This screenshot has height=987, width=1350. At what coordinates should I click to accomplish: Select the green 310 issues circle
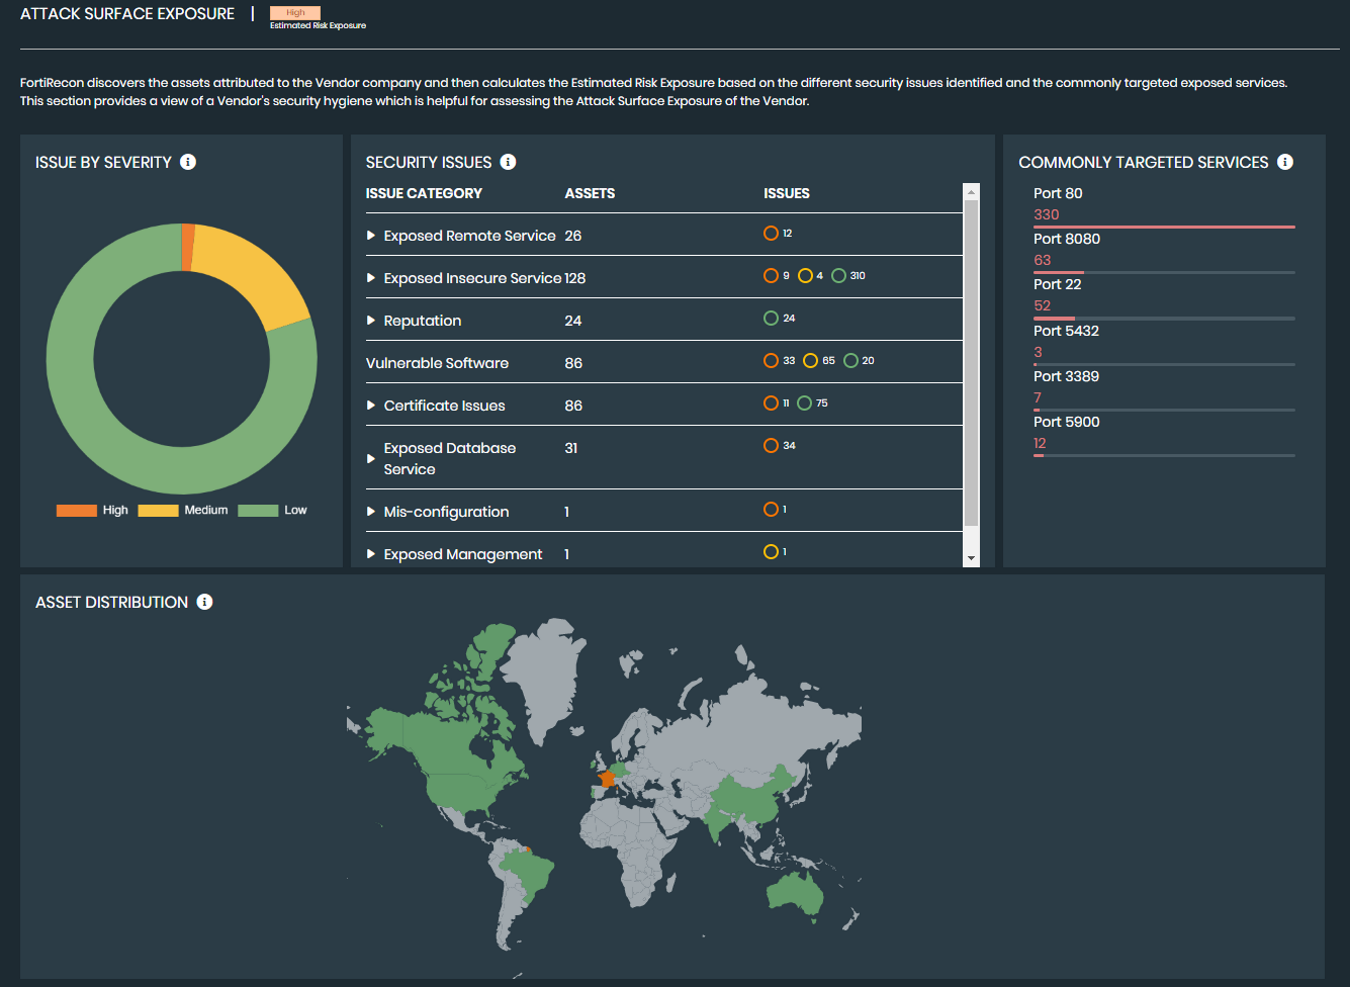coord(839,276)
